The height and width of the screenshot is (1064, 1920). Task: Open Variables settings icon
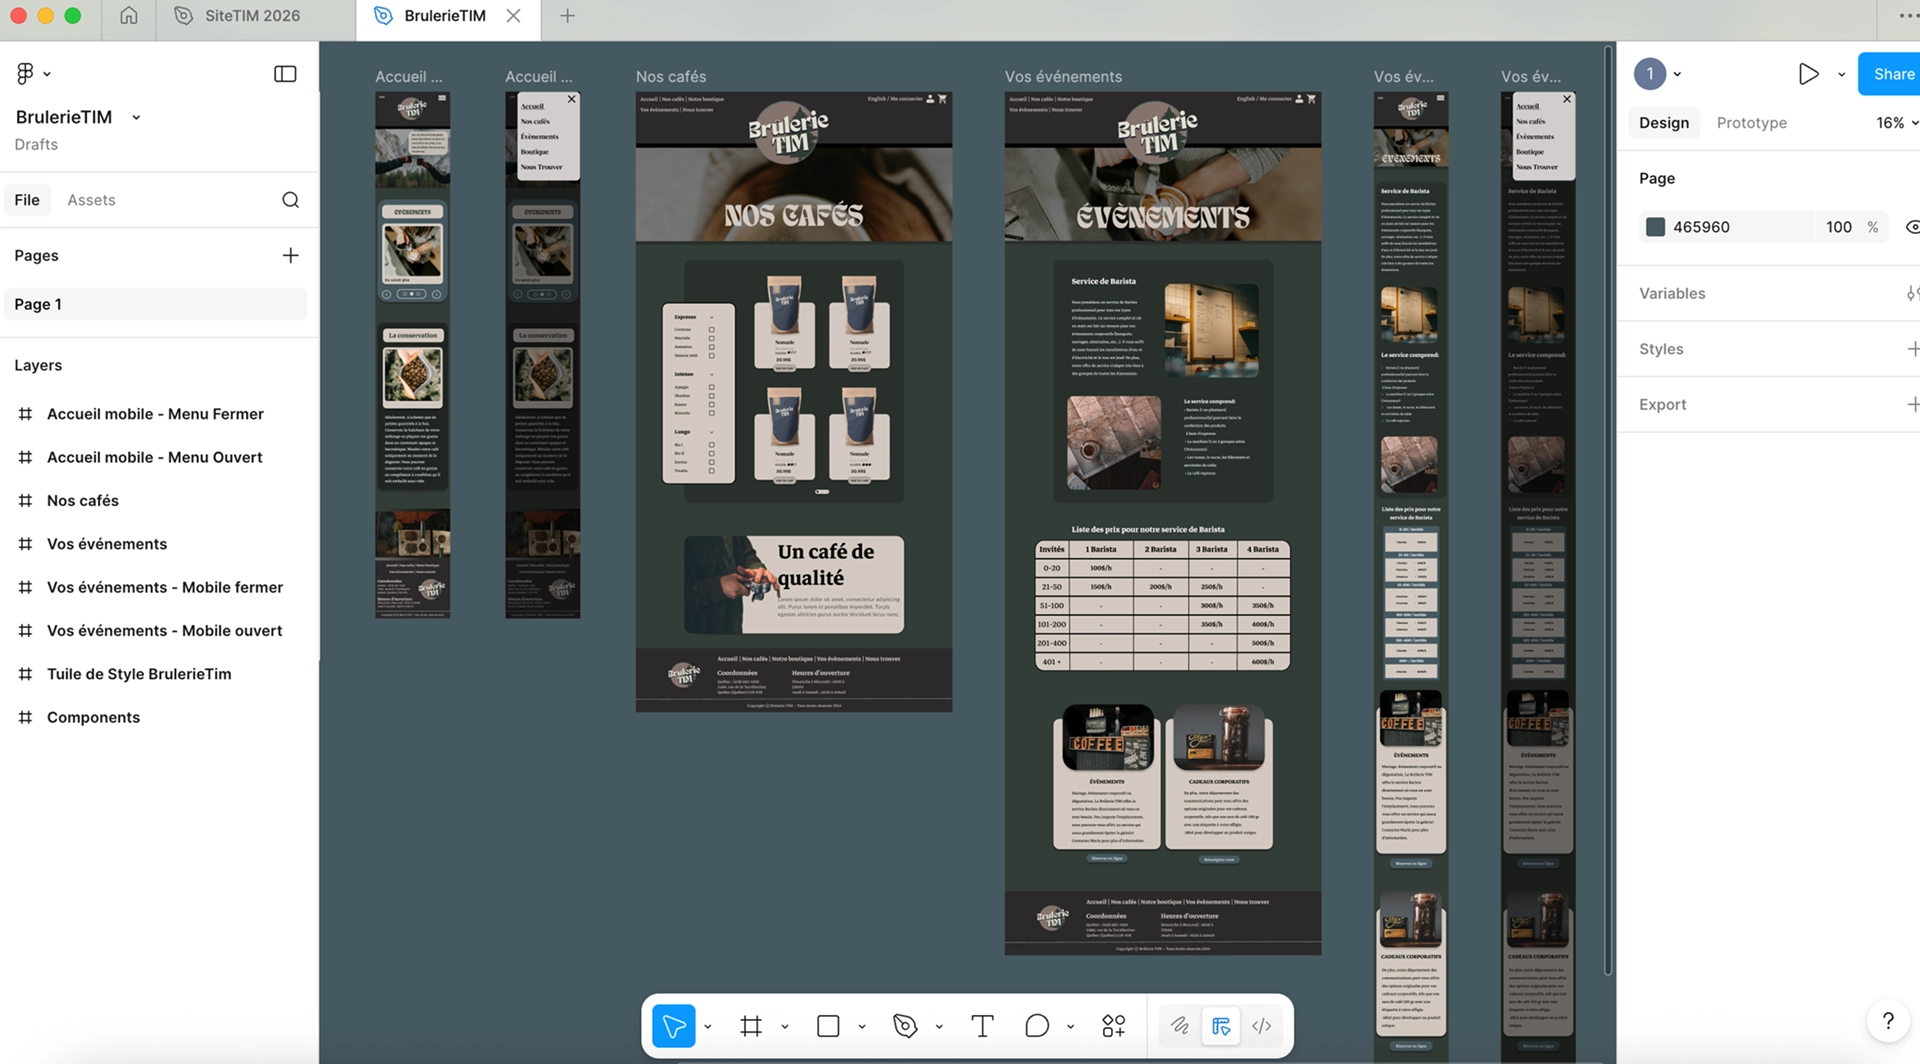(x=1912, y=293)
